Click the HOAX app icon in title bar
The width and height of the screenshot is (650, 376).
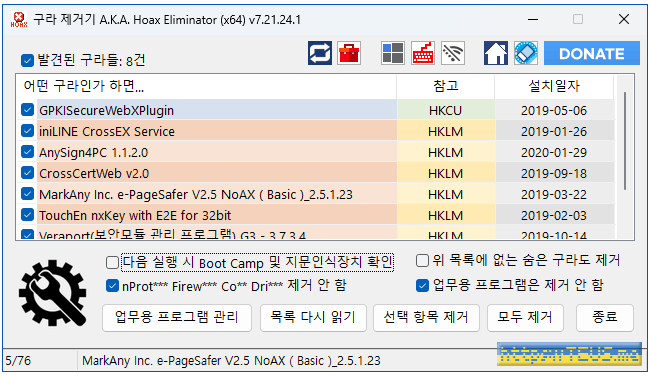[x=19, y=19]
